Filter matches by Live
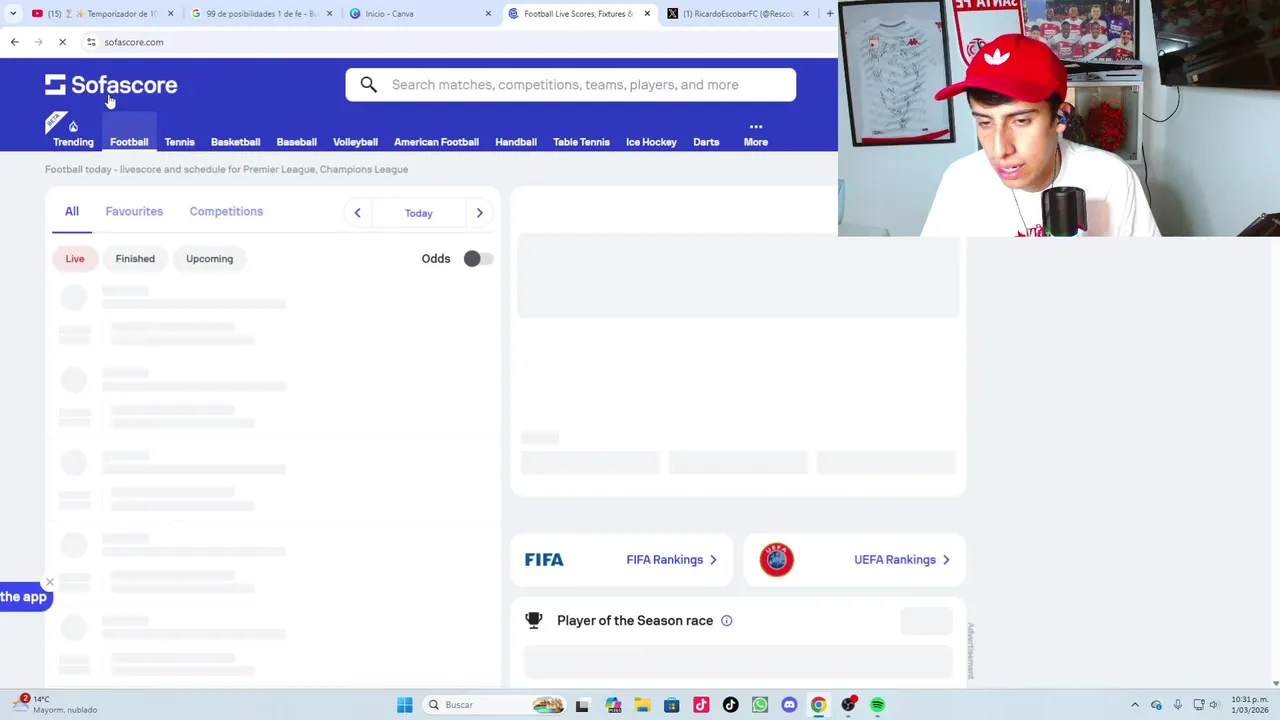This screenshot has width=1280, height=720. (x=75, y=259)
